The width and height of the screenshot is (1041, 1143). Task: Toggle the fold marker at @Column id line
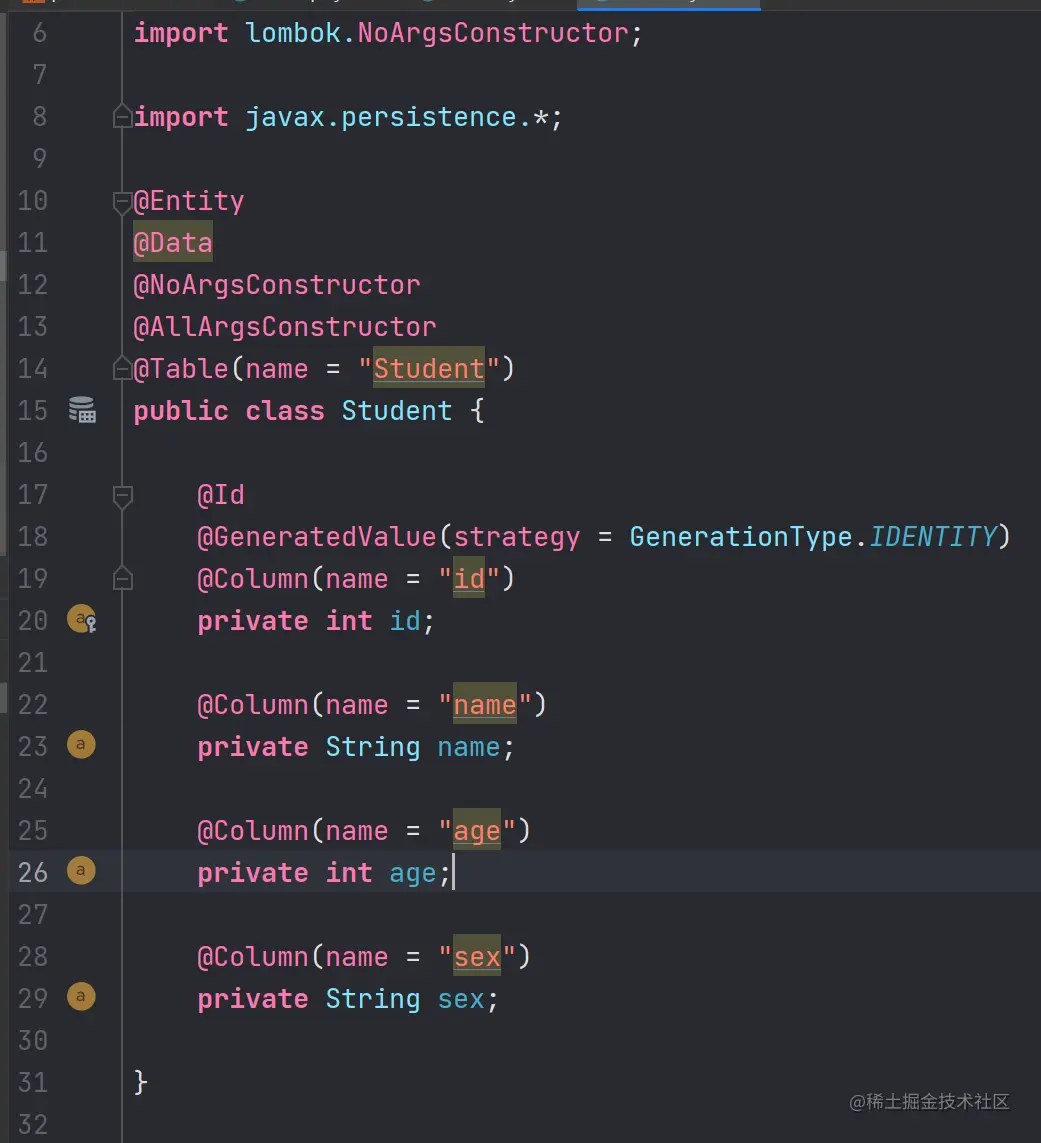point(123,579)
